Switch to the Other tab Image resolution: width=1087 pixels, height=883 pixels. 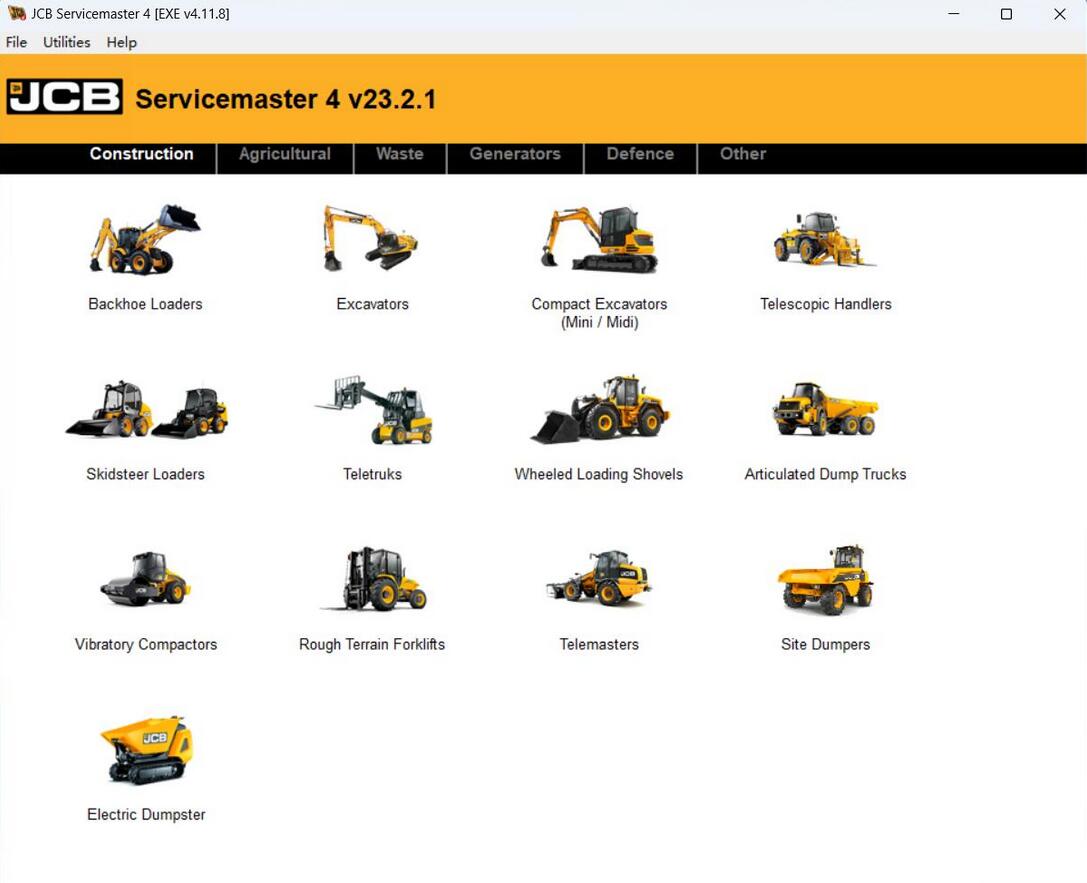pos(742,154)
